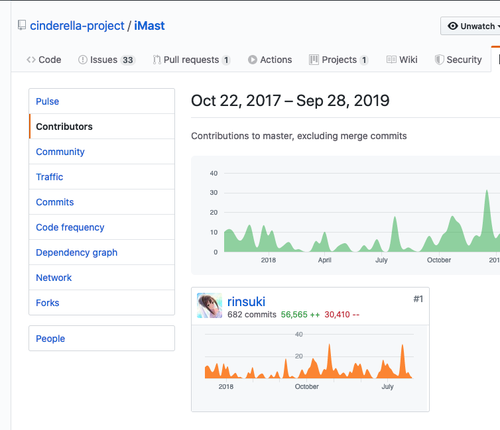500x430 pixels.
Task: Click the contributions description text
Action: (299, 136)
